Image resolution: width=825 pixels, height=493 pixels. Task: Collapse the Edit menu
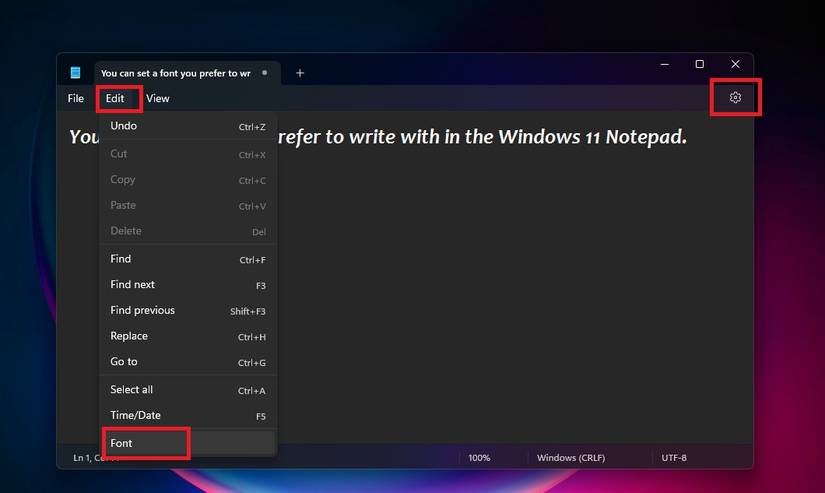(115, 98)
